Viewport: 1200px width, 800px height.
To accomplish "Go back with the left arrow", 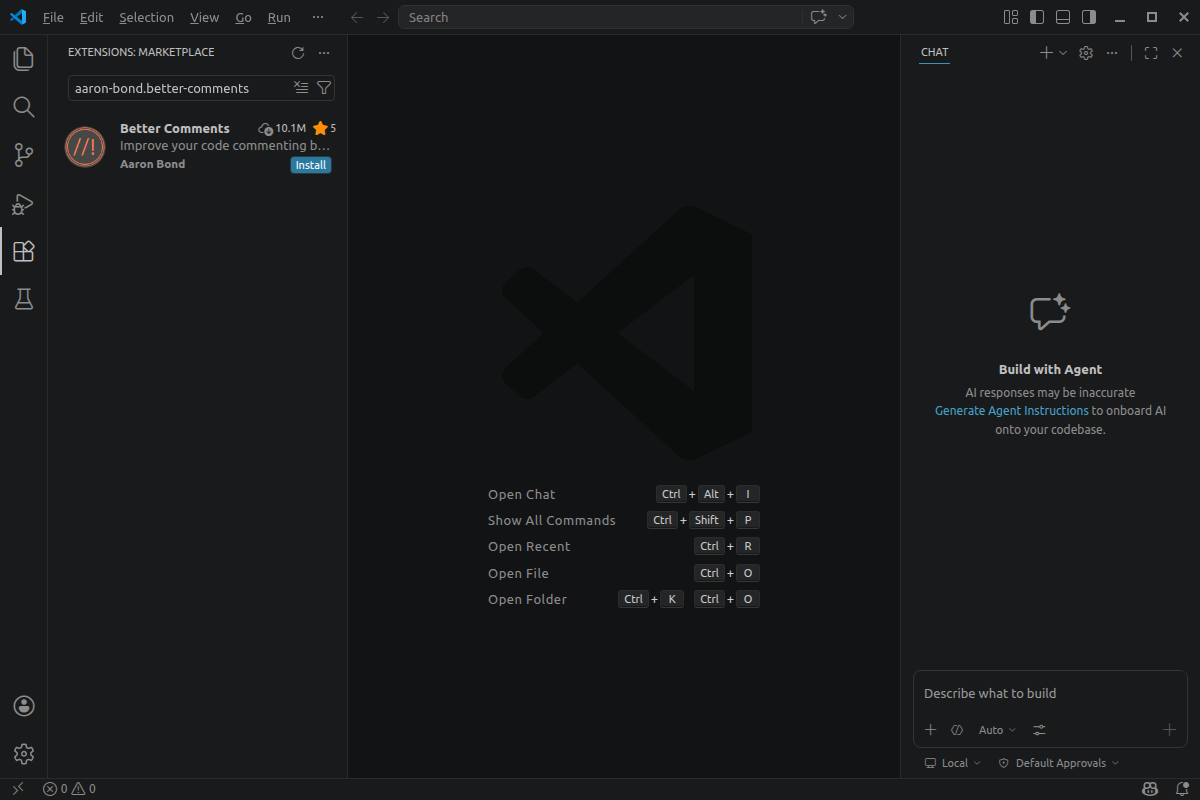I will click(x=357, y=17).
